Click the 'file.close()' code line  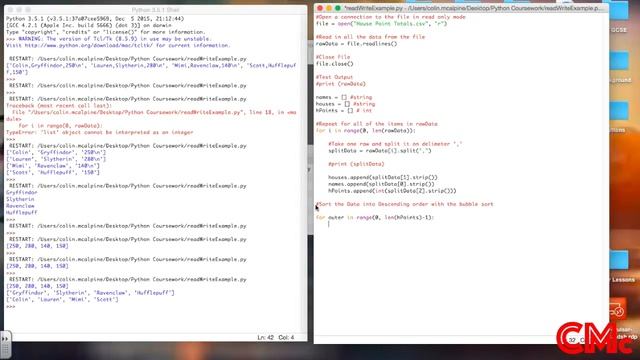click(334, 64)
